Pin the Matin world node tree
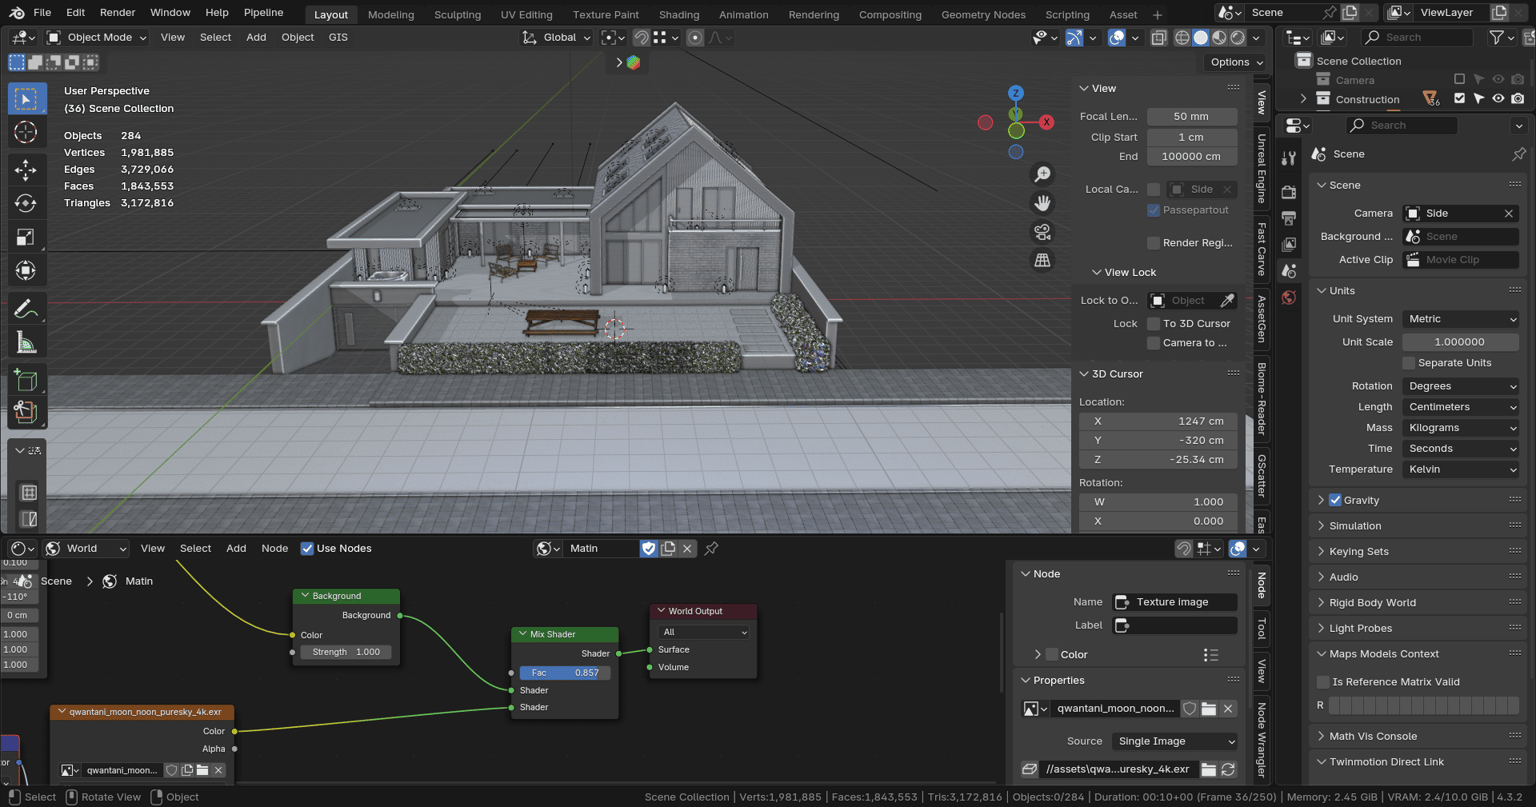 click(712, 548)
